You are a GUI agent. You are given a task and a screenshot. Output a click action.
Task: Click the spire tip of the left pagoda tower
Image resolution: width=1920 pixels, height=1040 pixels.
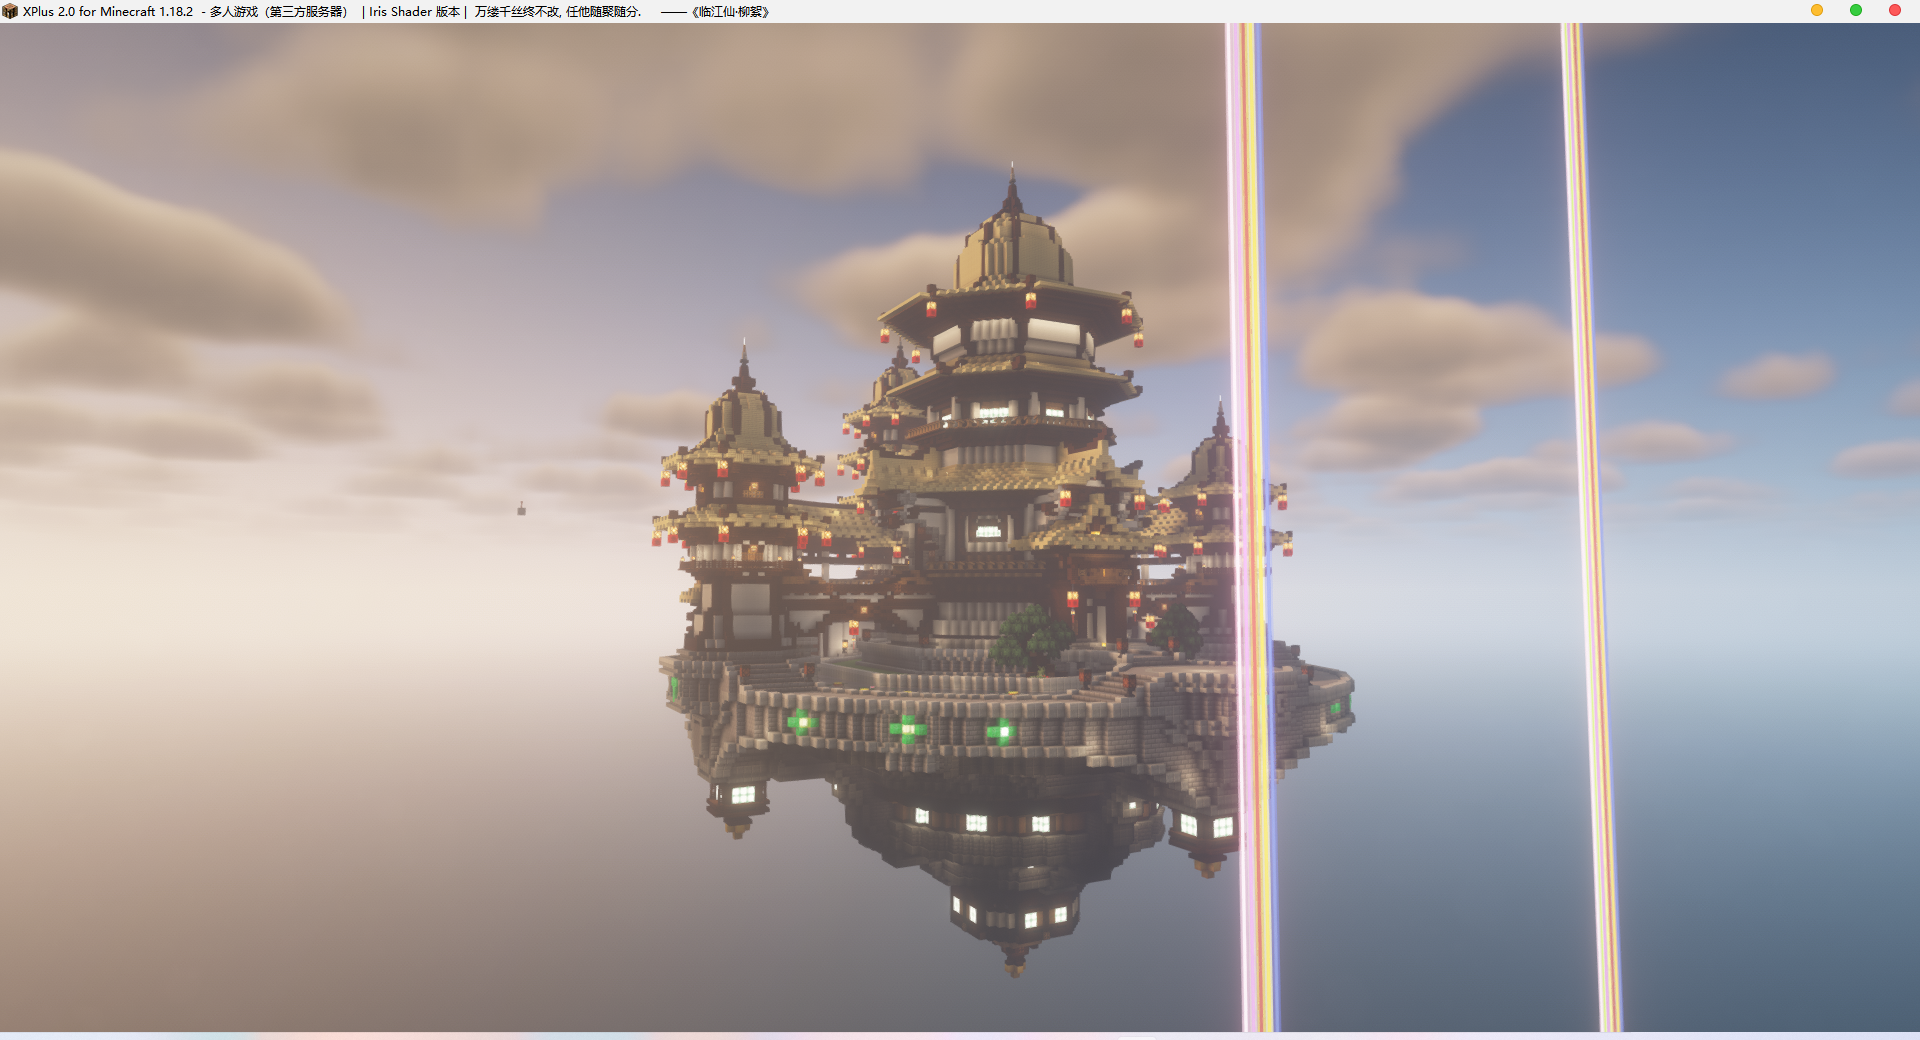point(743,350)
